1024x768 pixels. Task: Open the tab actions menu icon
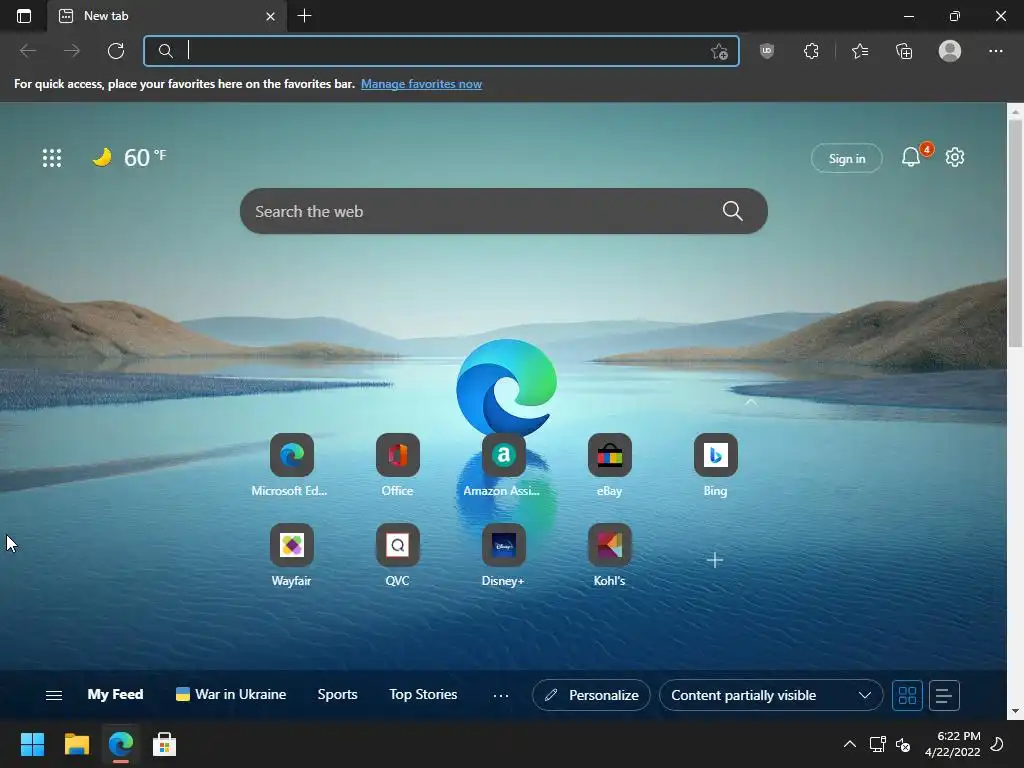pos(24,16)
